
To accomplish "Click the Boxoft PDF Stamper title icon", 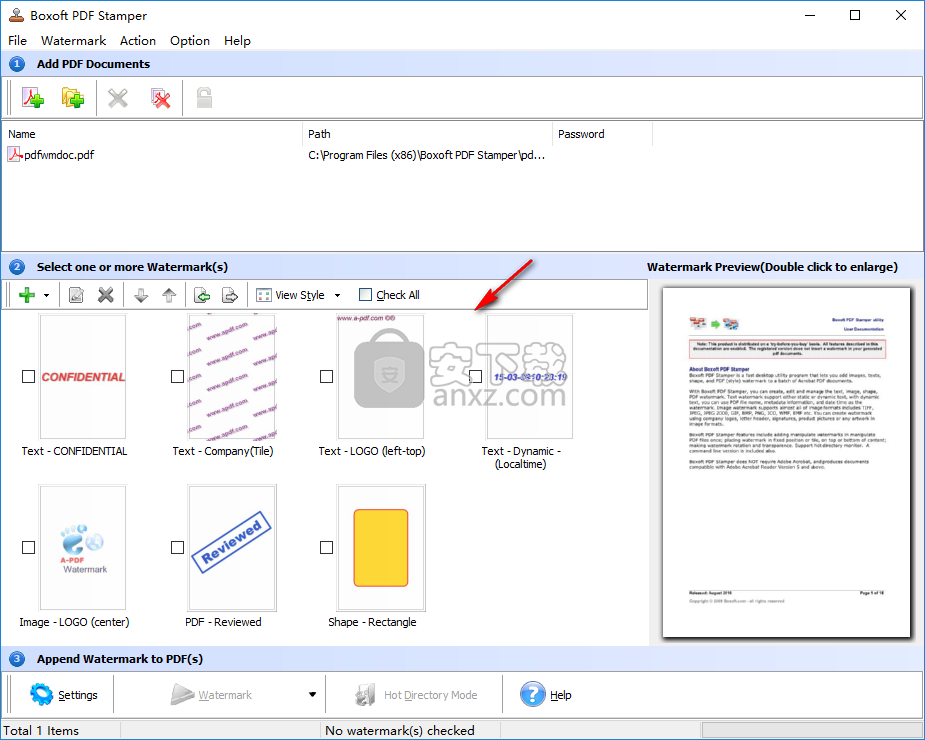I will 16,15.
